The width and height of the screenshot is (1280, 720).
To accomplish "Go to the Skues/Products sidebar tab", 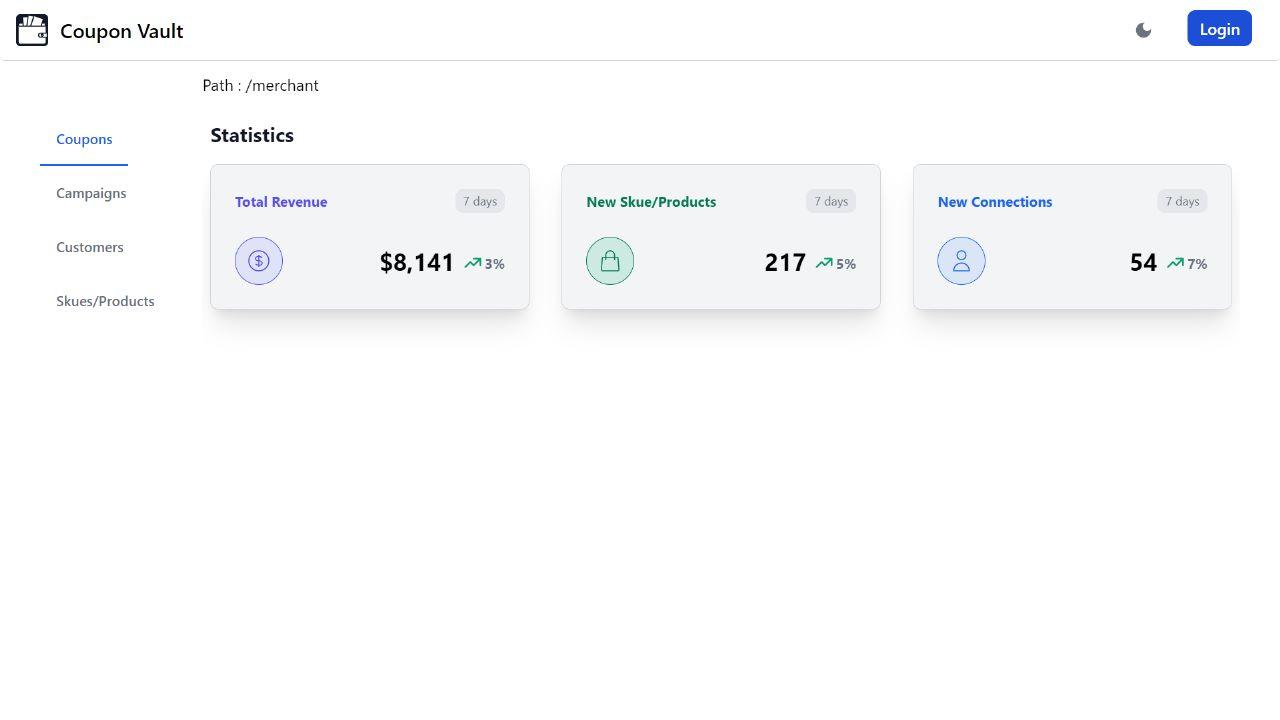I will click(105, 301).
